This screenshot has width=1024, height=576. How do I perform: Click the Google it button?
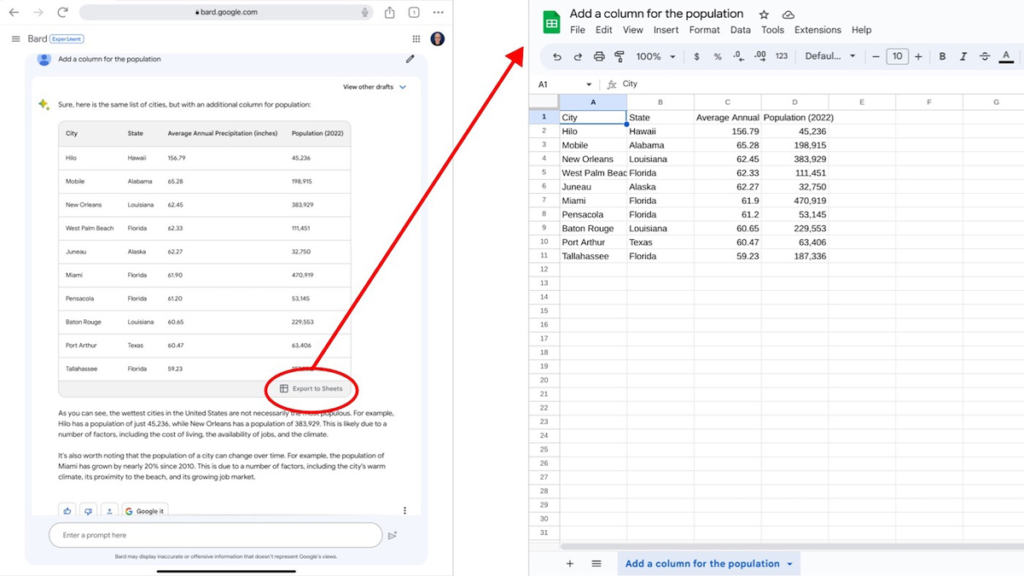[x=144, y=511]
